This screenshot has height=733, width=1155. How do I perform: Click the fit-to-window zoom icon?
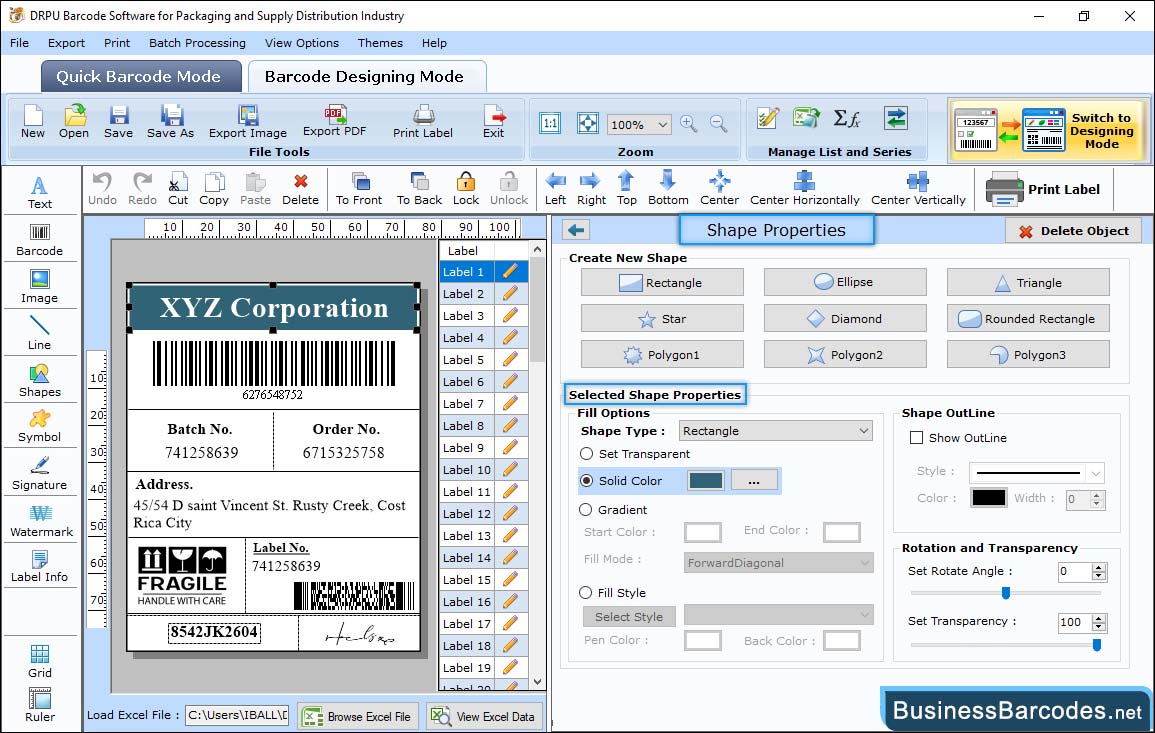tap(588, 123)
